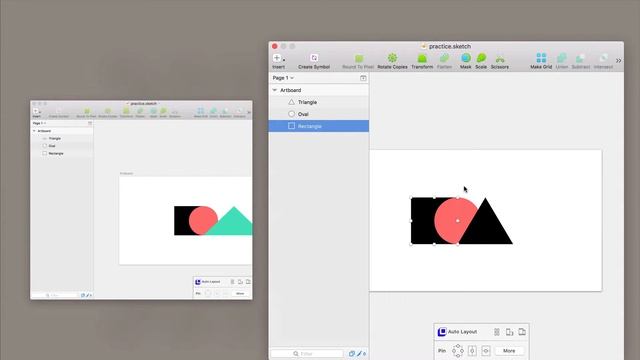Select the Scale tool in front window
The image size is (640, 360).
tap(481, 61)
